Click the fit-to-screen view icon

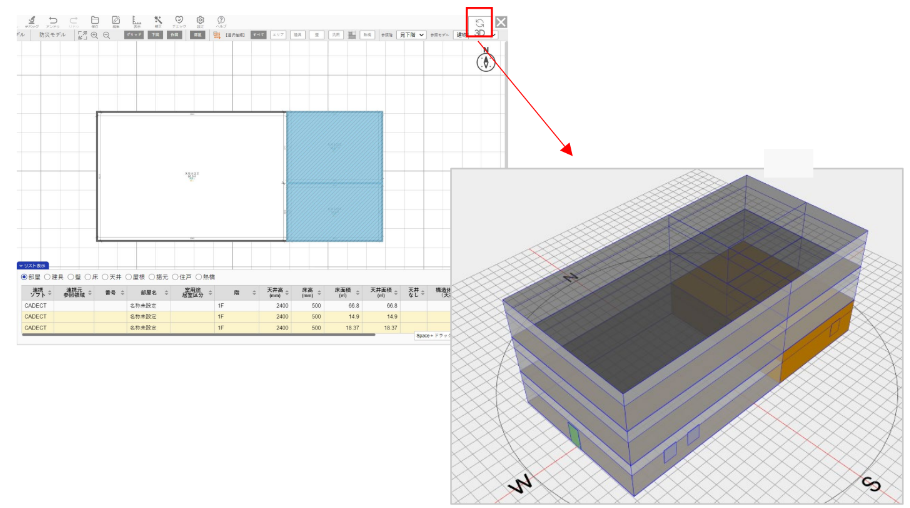82,35
